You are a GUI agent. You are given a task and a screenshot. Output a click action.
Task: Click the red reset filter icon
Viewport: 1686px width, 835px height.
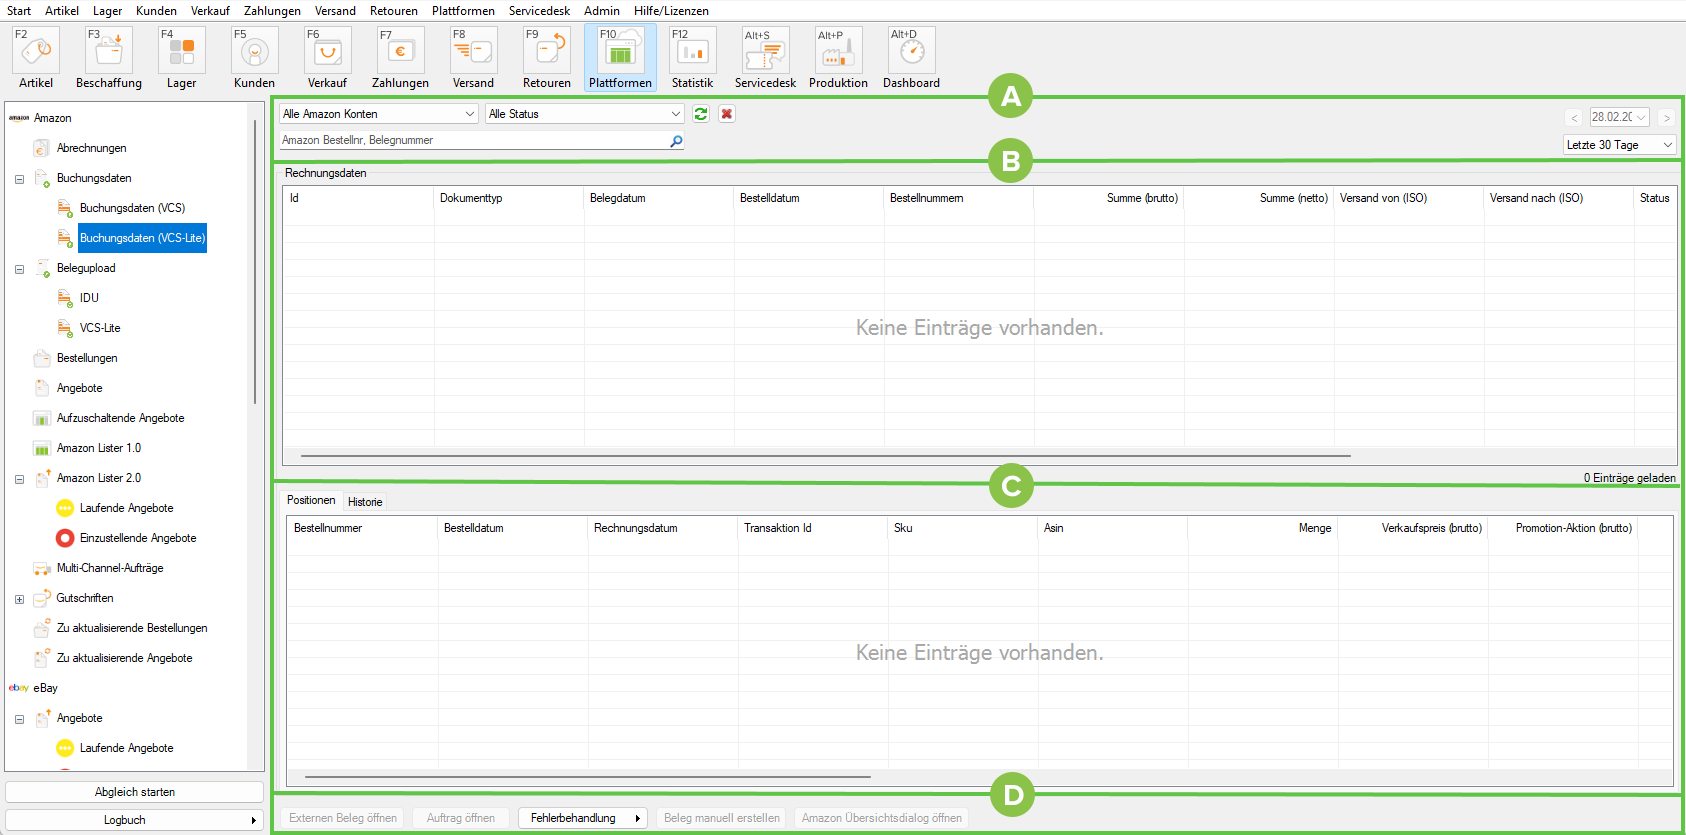[x=727, y=114]
